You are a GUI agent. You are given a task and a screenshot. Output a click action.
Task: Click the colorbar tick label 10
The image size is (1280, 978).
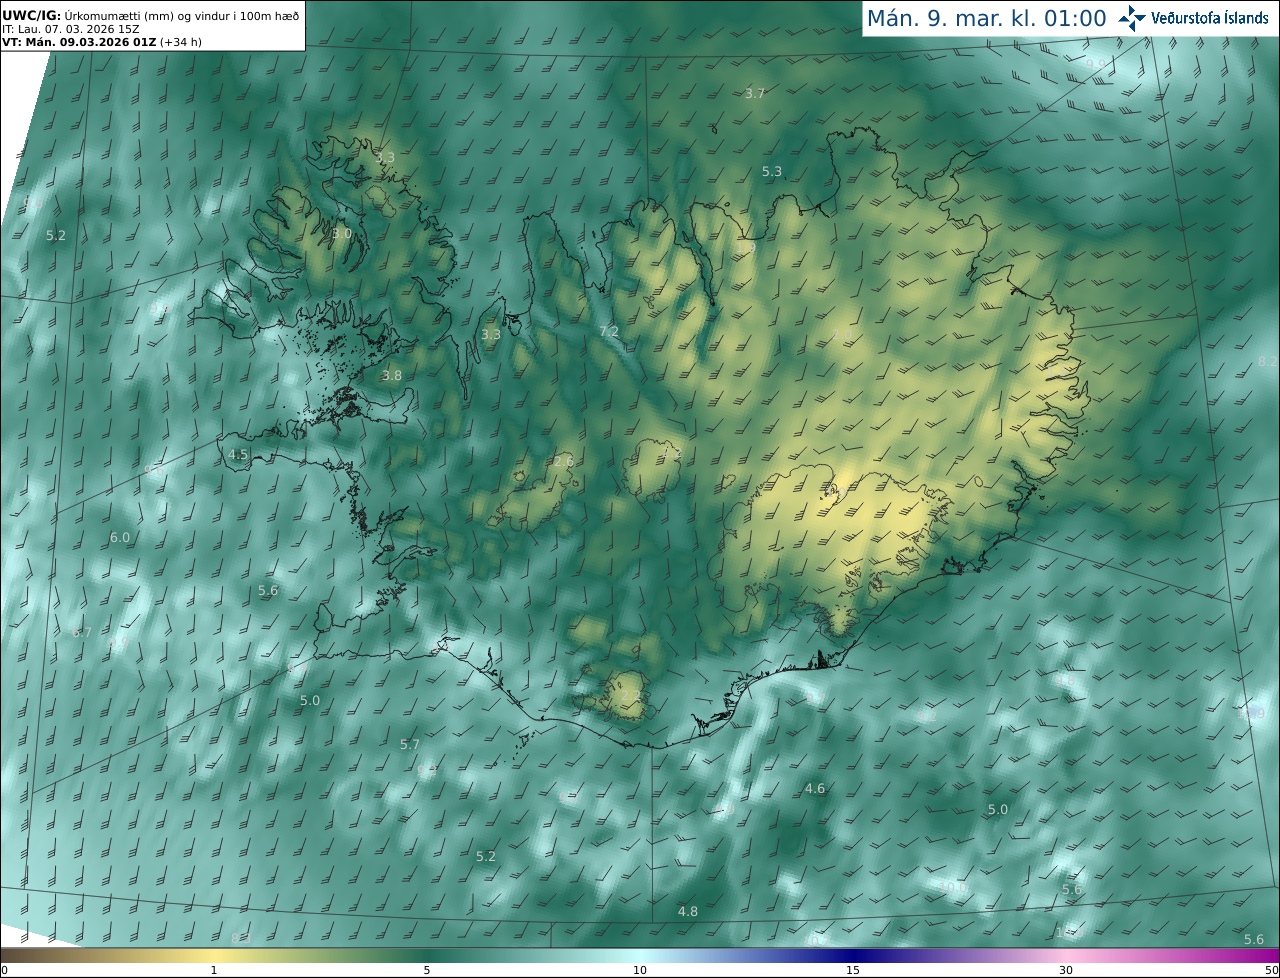(x=640, y=970)
